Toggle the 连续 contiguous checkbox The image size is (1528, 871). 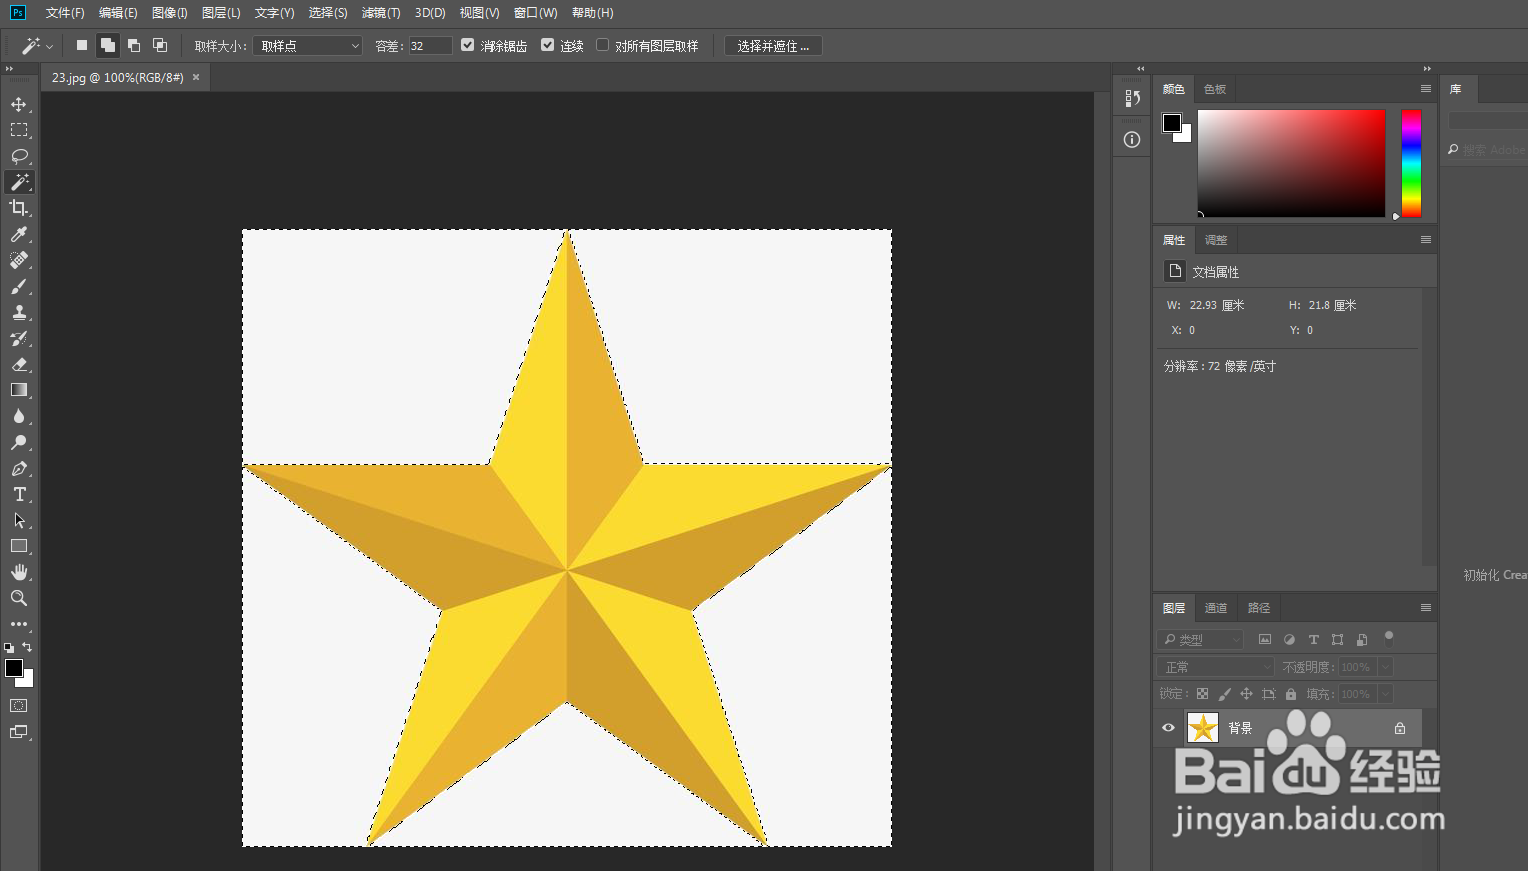click(x=547, y=45)
